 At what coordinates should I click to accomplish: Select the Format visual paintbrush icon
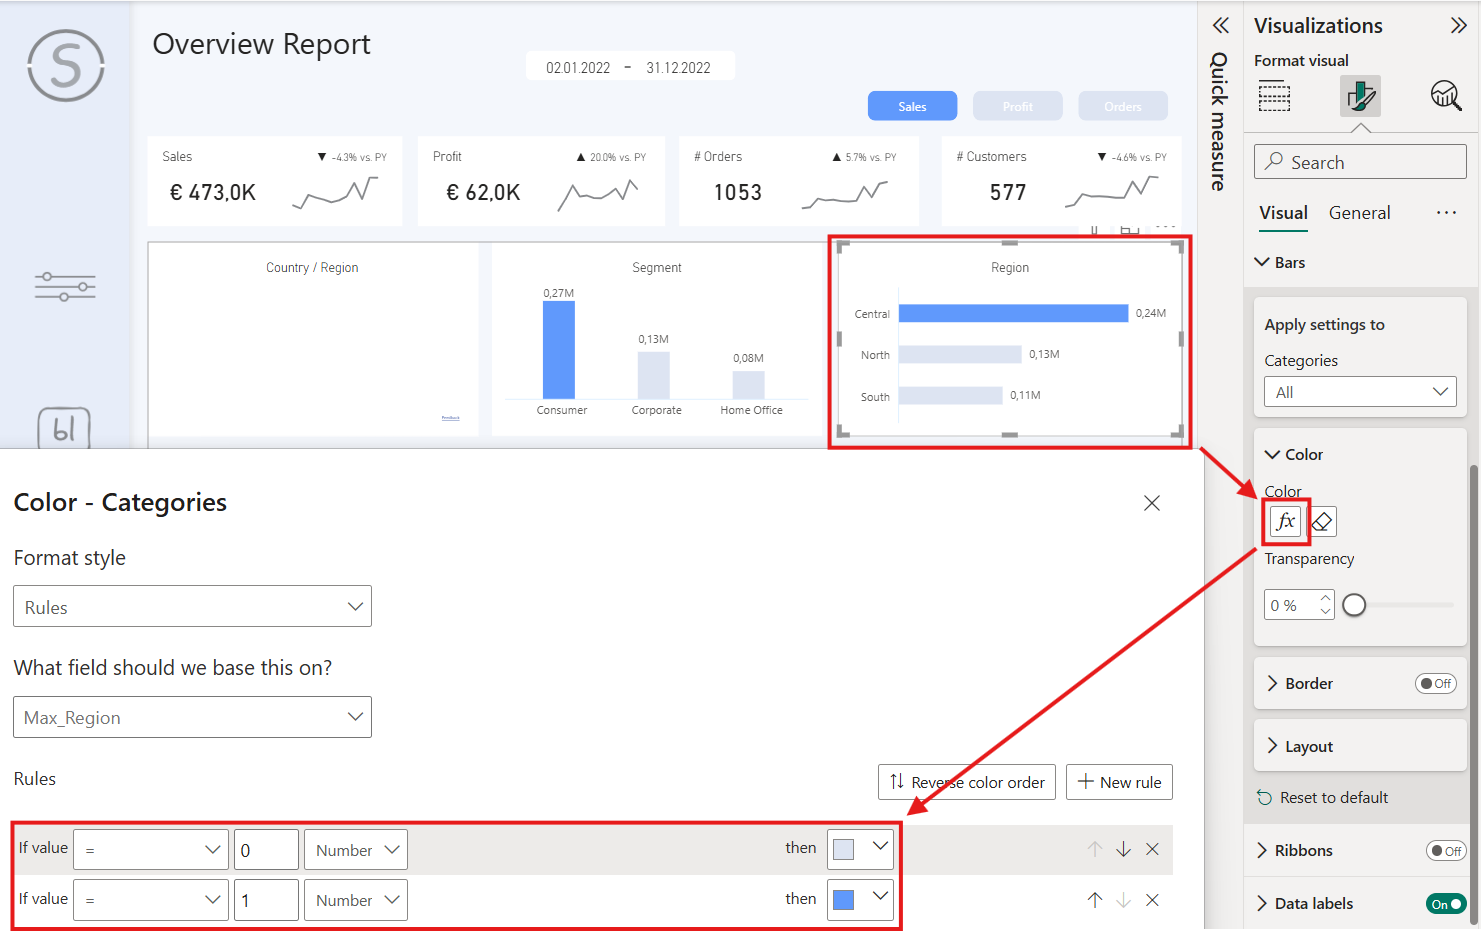pyautogui.click(x=1360, y=96)
